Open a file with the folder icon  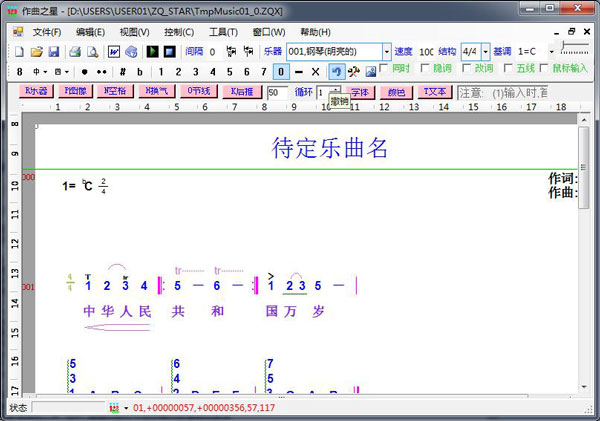pyautogui.click(x=36, y=51)
